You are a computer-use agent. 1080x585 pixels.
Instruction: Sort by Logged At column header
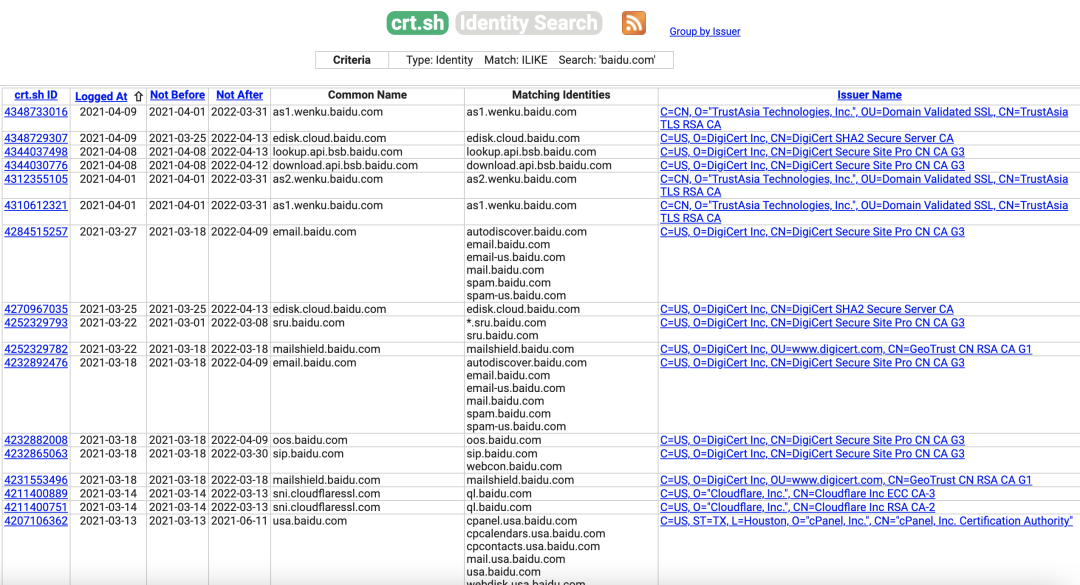[101, 96]
